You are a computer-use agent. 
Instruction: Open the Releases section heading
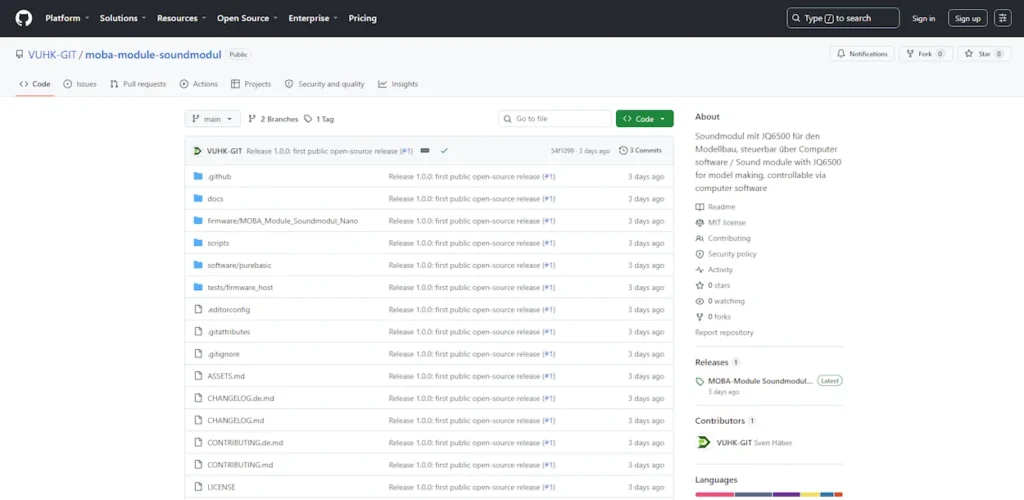click(711, 362)
